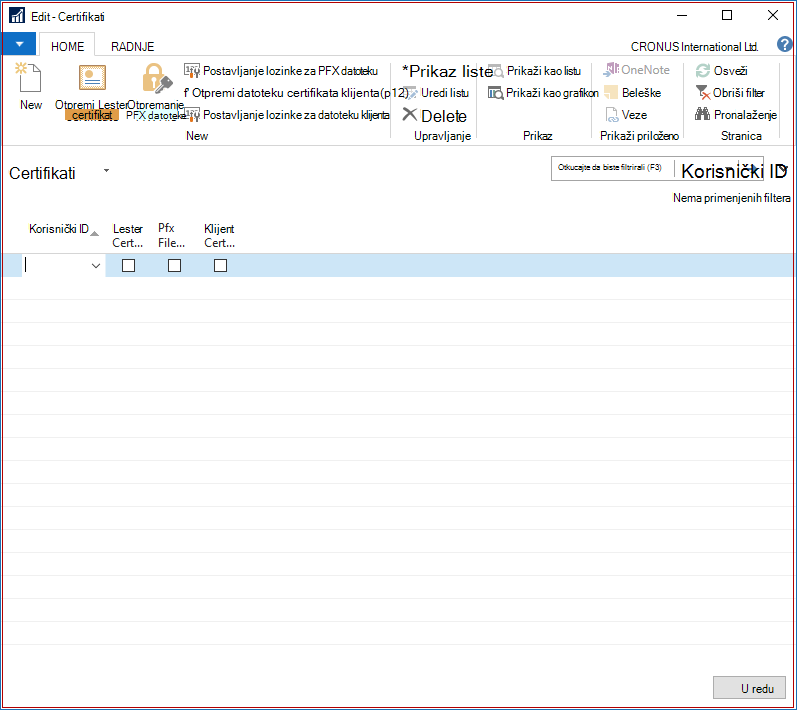The width and height of the screenshot is (797, 710).
Task: Expand the Korisnički ID cell dropdown
Action: coord(96,266)
